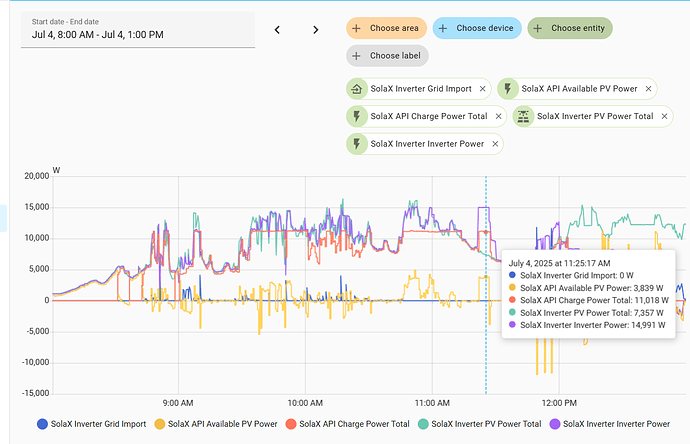The height and width of the screenshot is (444, 690).
Task: Click lightning icon on SolaX API Available PV Power chip
Action: [508, 89]
